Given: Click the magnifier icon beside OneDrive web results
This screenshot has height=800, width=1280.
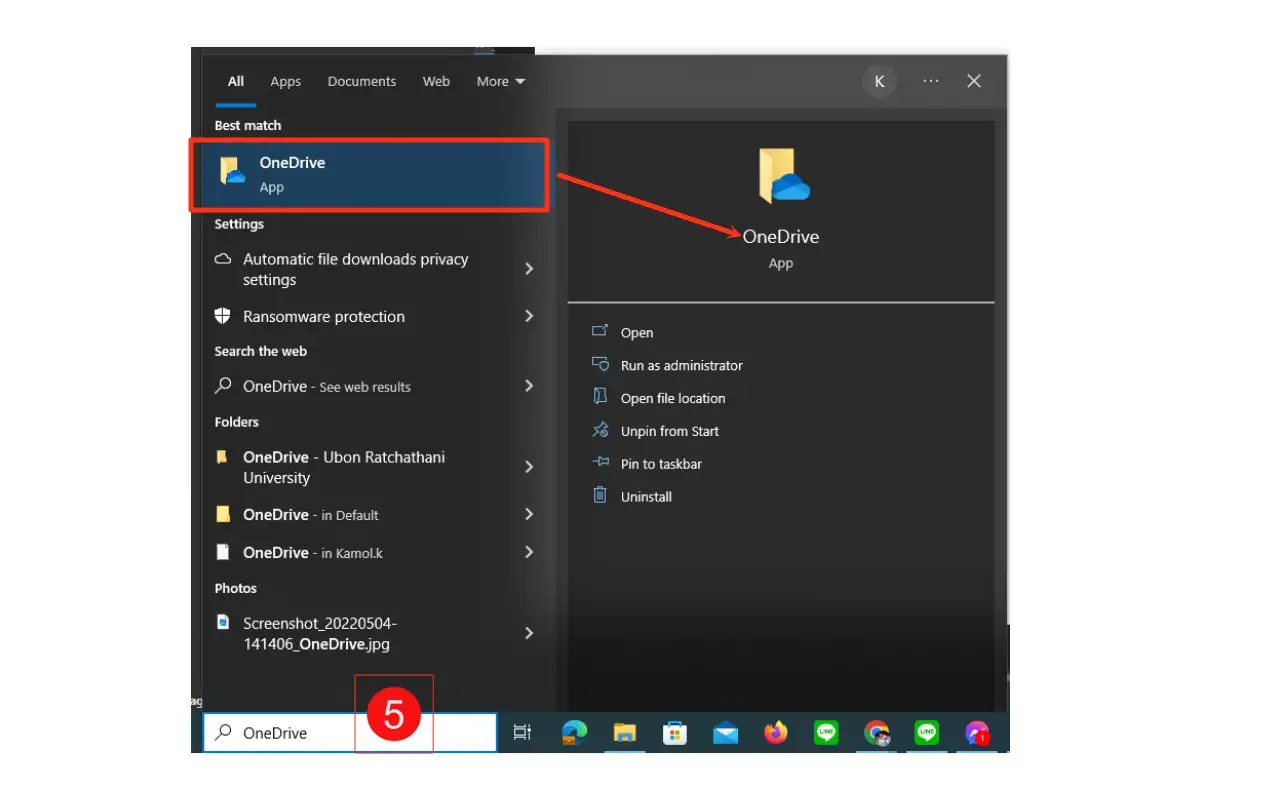Looking at the screenshot, I should pyautogui.click(x=223, y=385).
